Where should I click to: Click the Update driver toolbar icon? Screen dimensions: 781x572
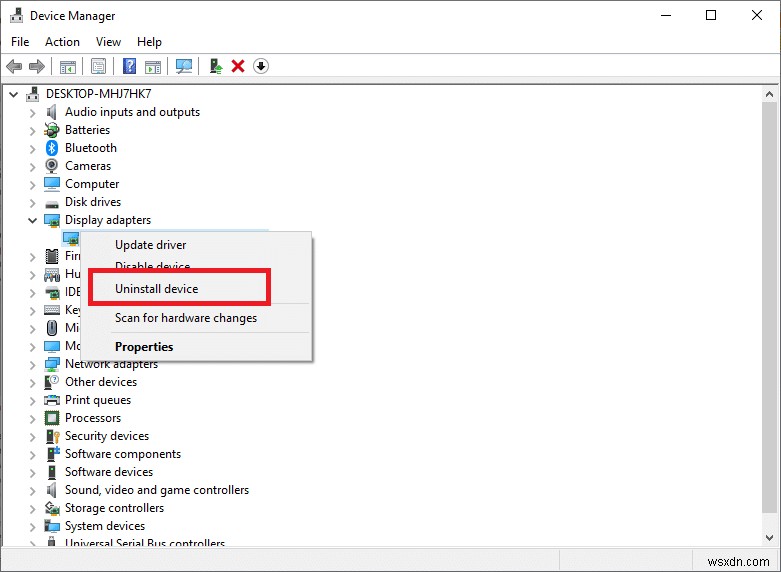[216, 66]
